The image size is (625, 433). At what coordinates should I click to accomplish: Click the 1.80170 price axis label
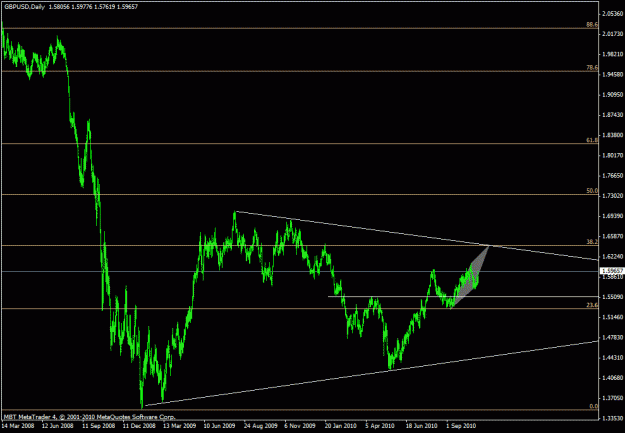click(x=613, y=155)
